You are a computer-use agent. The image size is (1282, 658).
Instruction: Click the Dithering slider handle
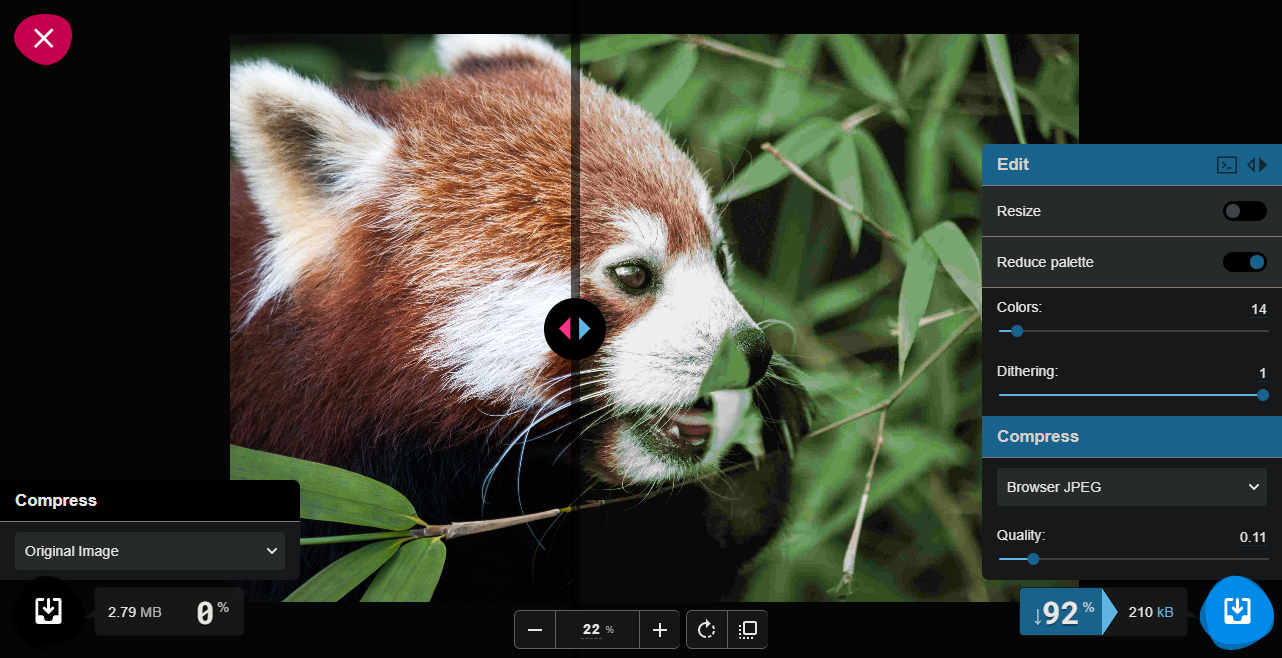pos(1263,395)
